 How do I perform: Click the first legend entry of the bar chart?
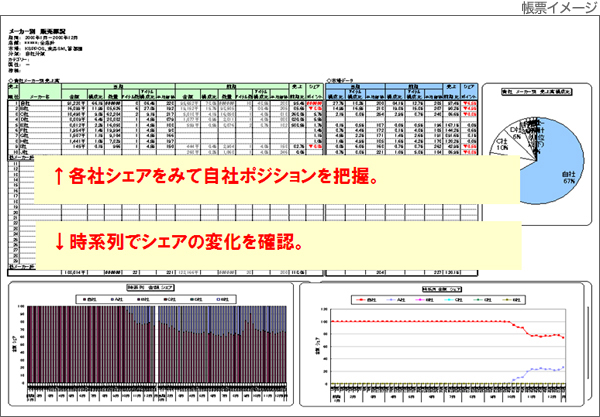click(89, 299)
